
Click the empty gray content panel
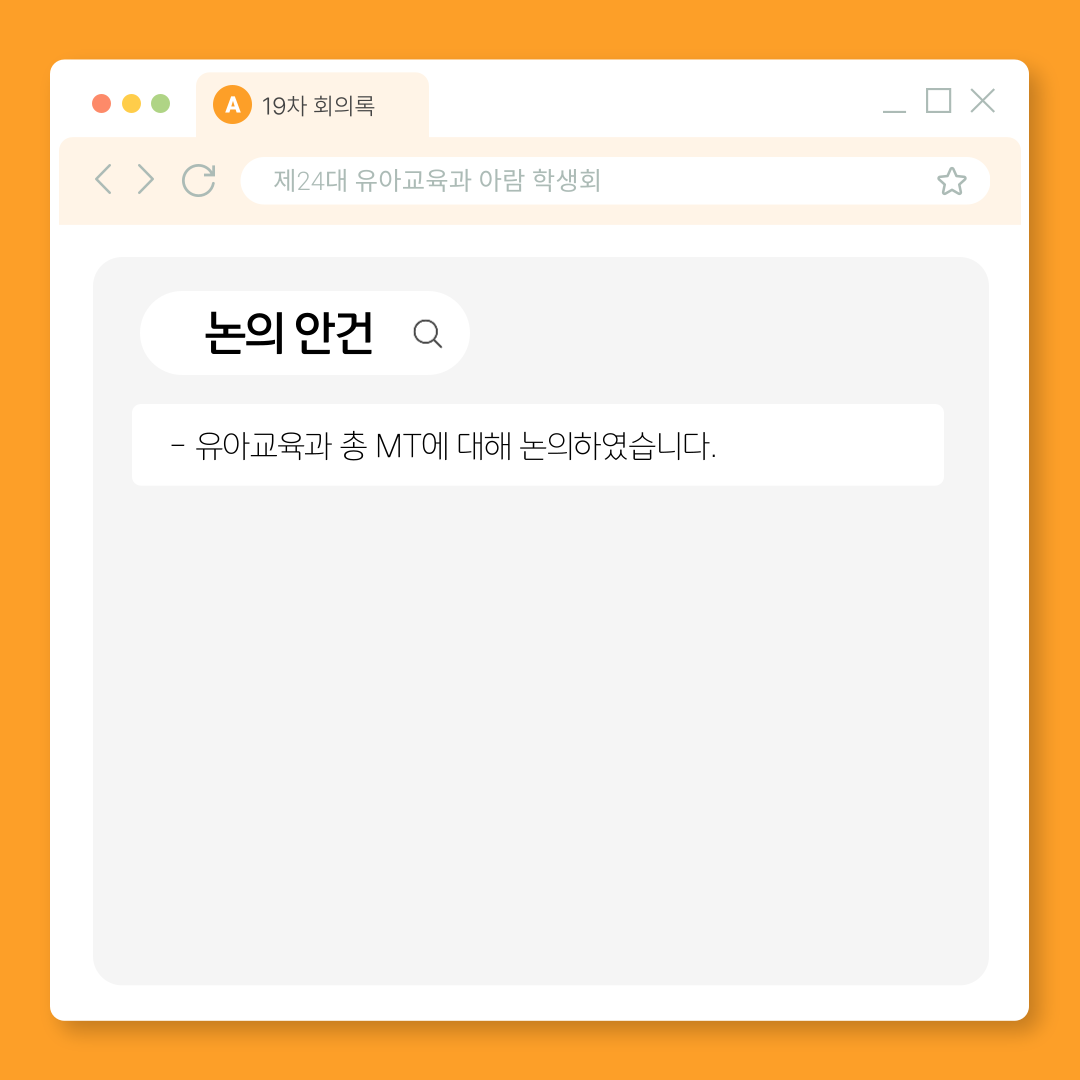click(541, 730)
